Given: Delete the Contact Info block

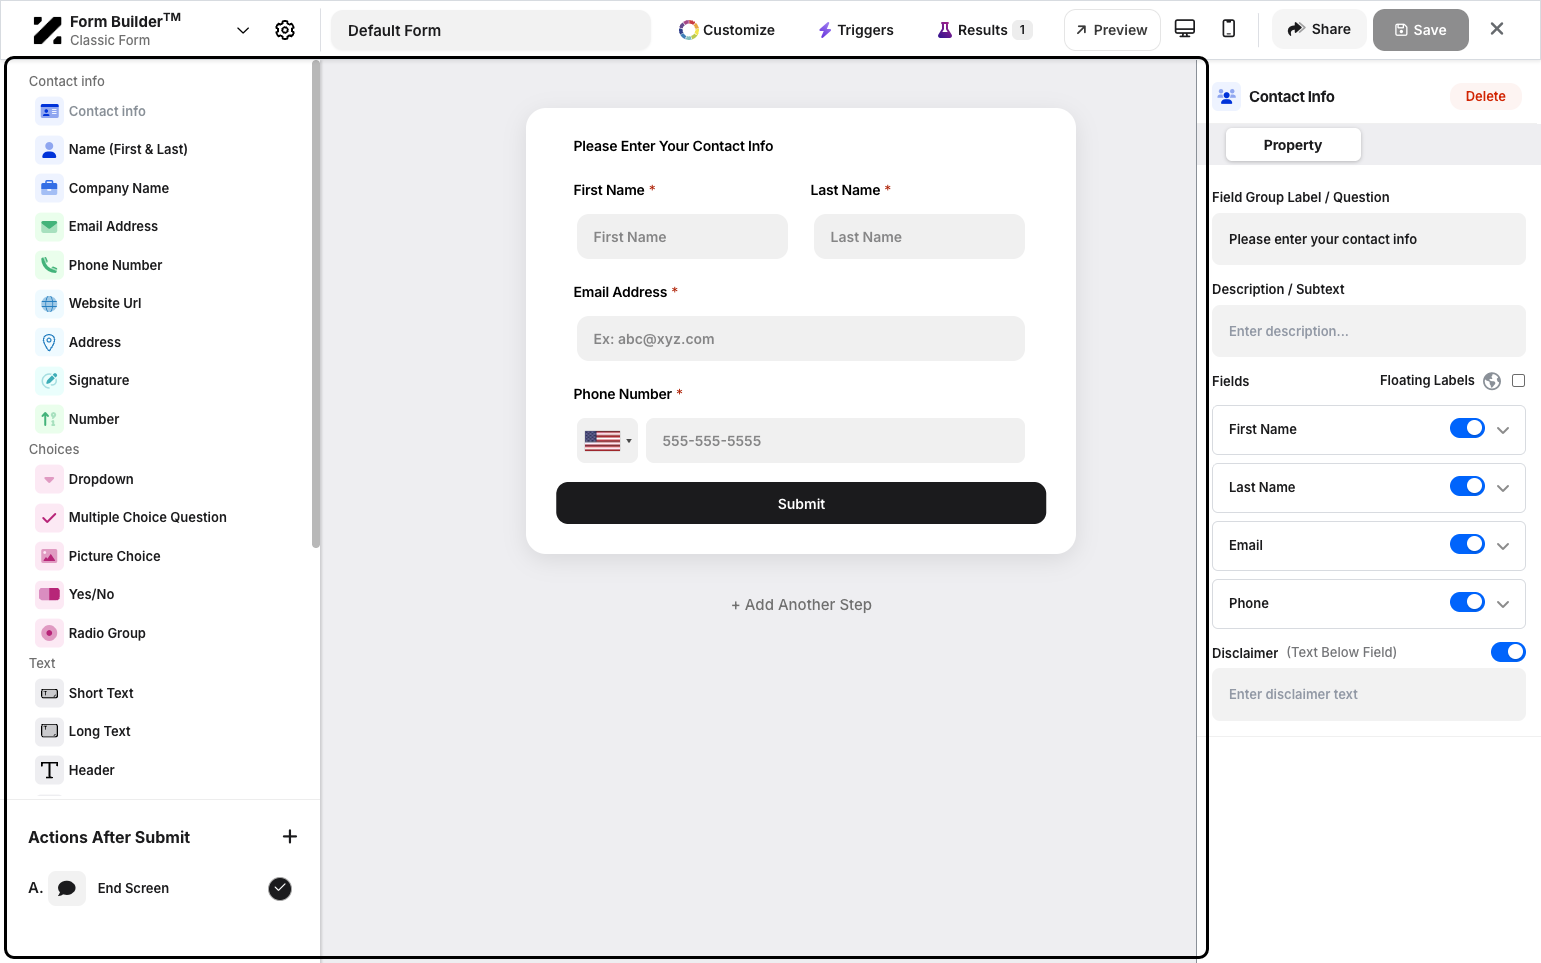Looking at the screenshot, I should 1485,96.
